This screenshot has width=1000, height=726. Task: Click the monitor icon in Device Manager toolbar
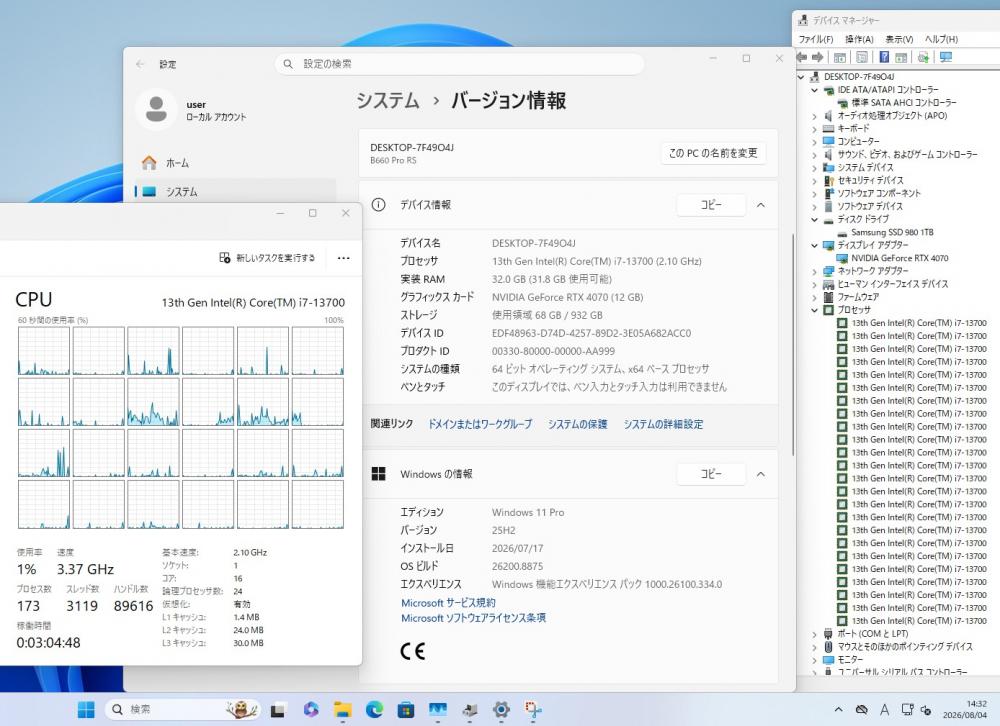946,57
